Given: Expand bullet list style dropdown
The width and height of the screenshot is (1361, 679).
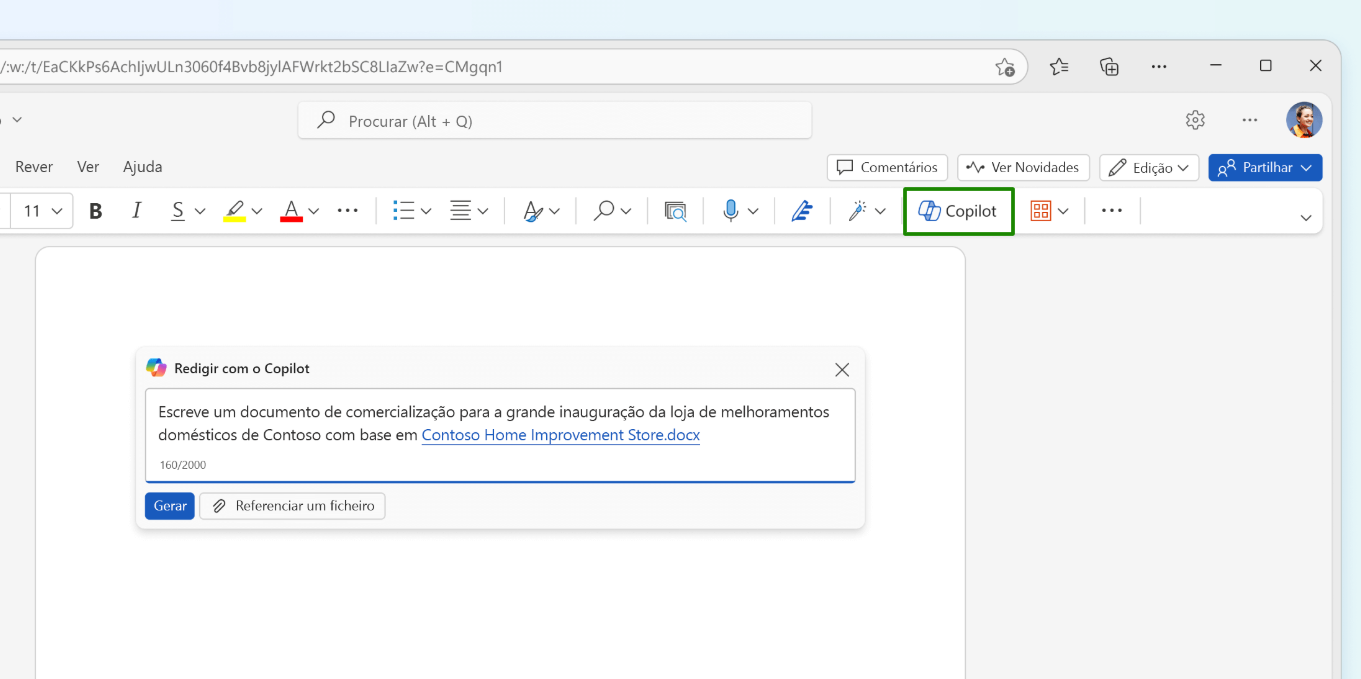Looking at the screenshot, I should click(426, 211).
